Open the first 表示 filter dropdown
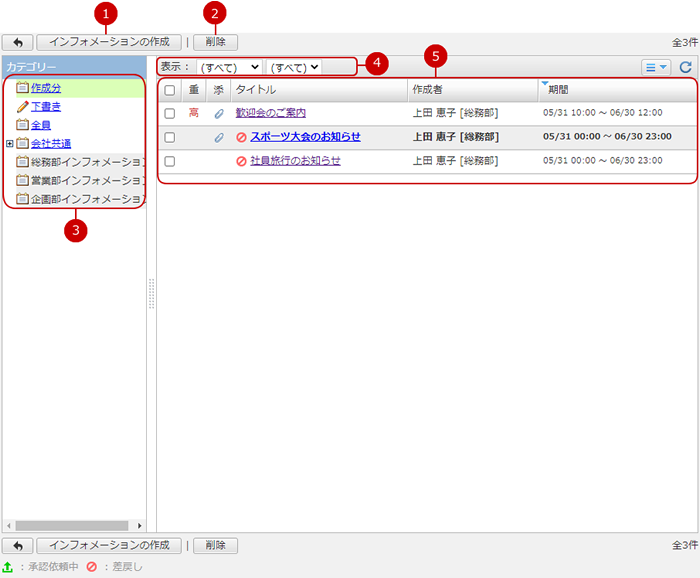700x578 pixels. (x=229, y=67)
